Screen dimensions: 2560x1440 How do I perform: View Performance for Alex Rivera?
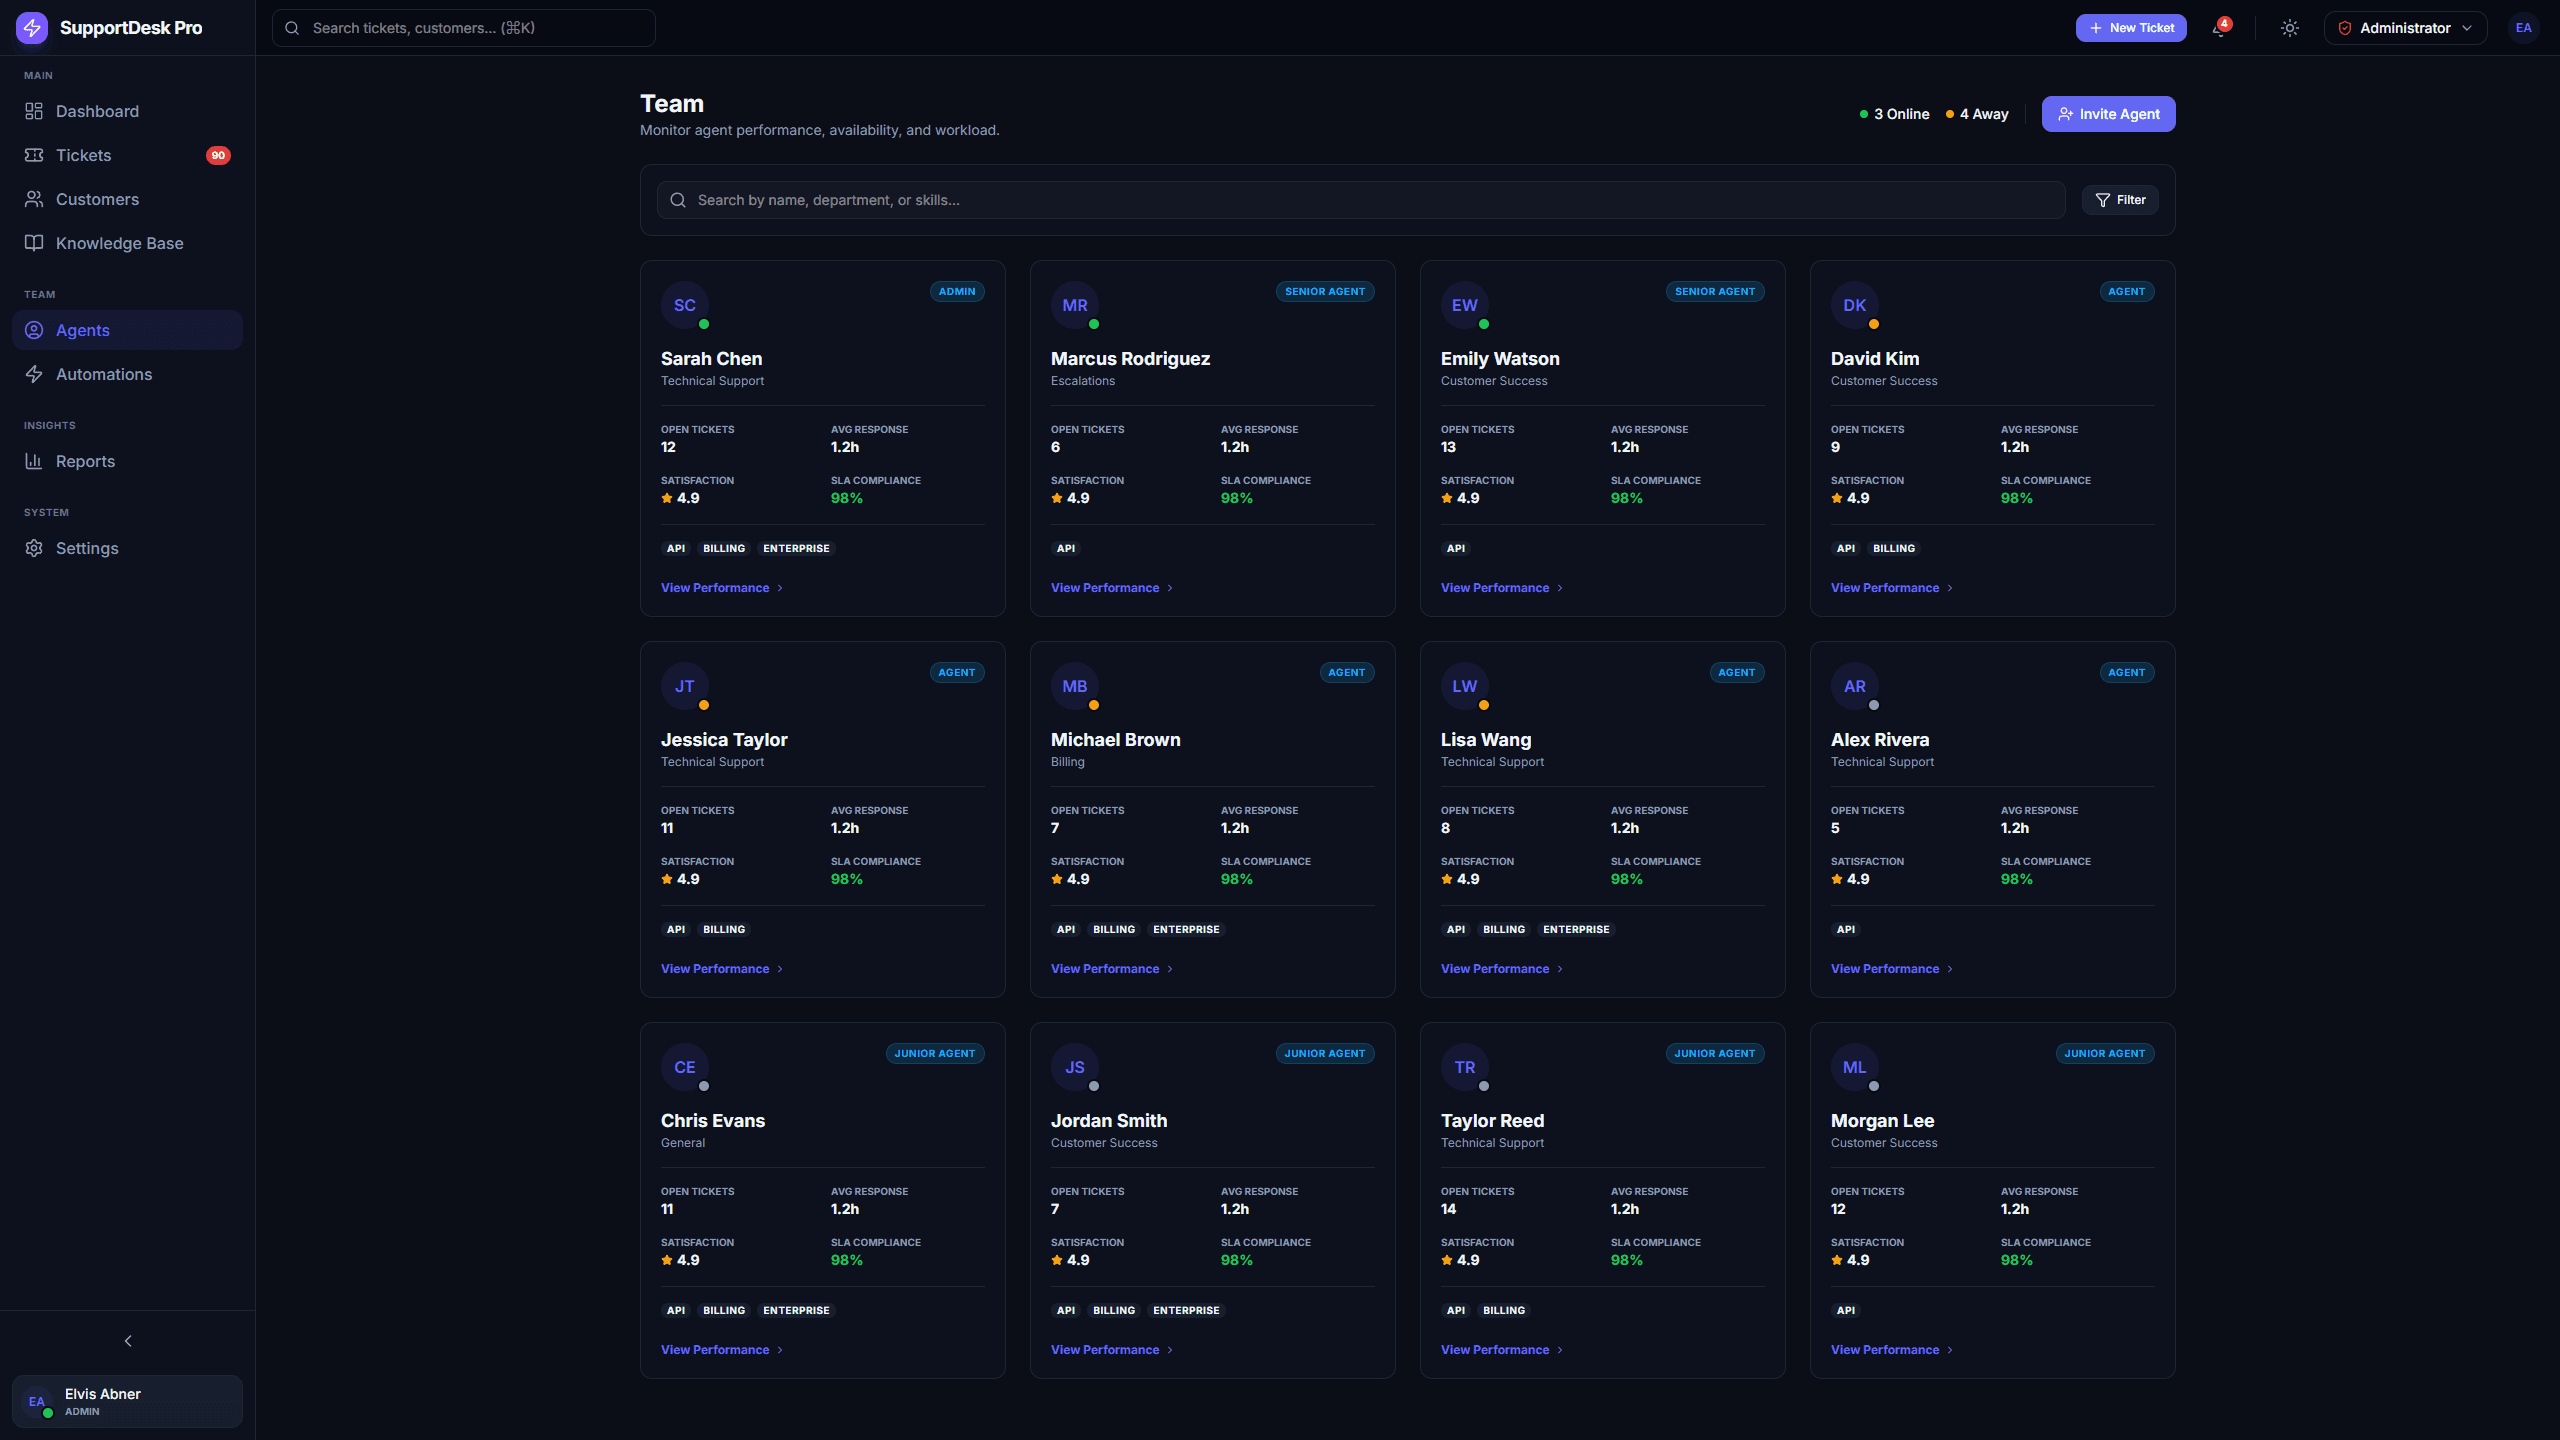tap(1892, 969)
